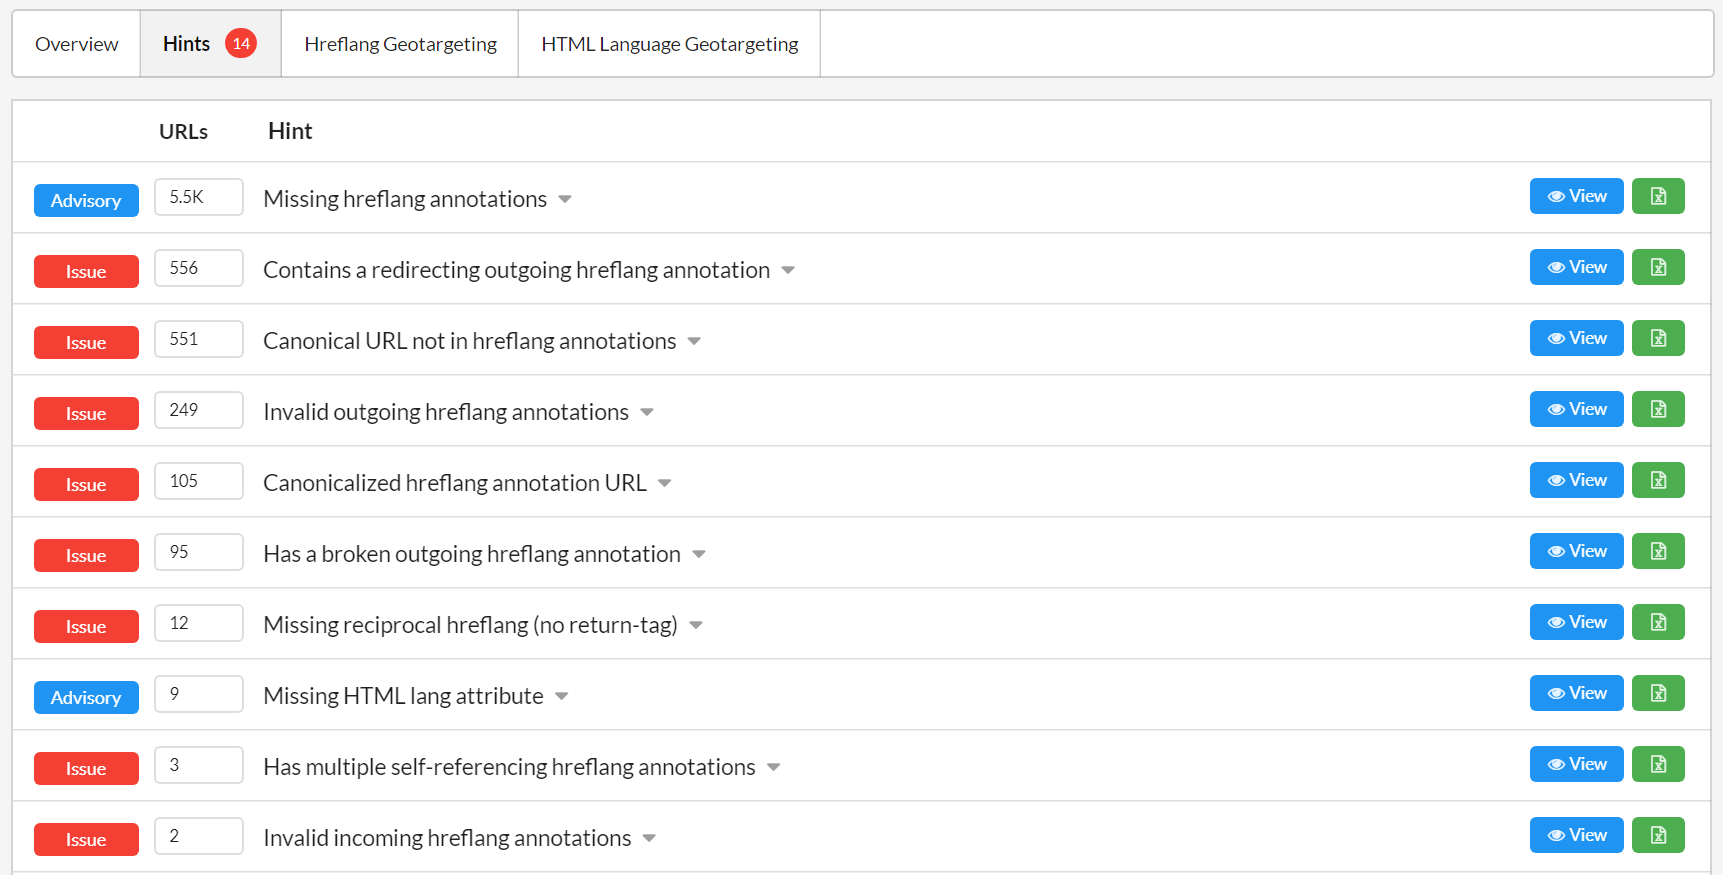Screen dimensions: 1723x875
Task: Click 'Invalid incoming hreflang annotations' hint text
Action: point(447,838)
